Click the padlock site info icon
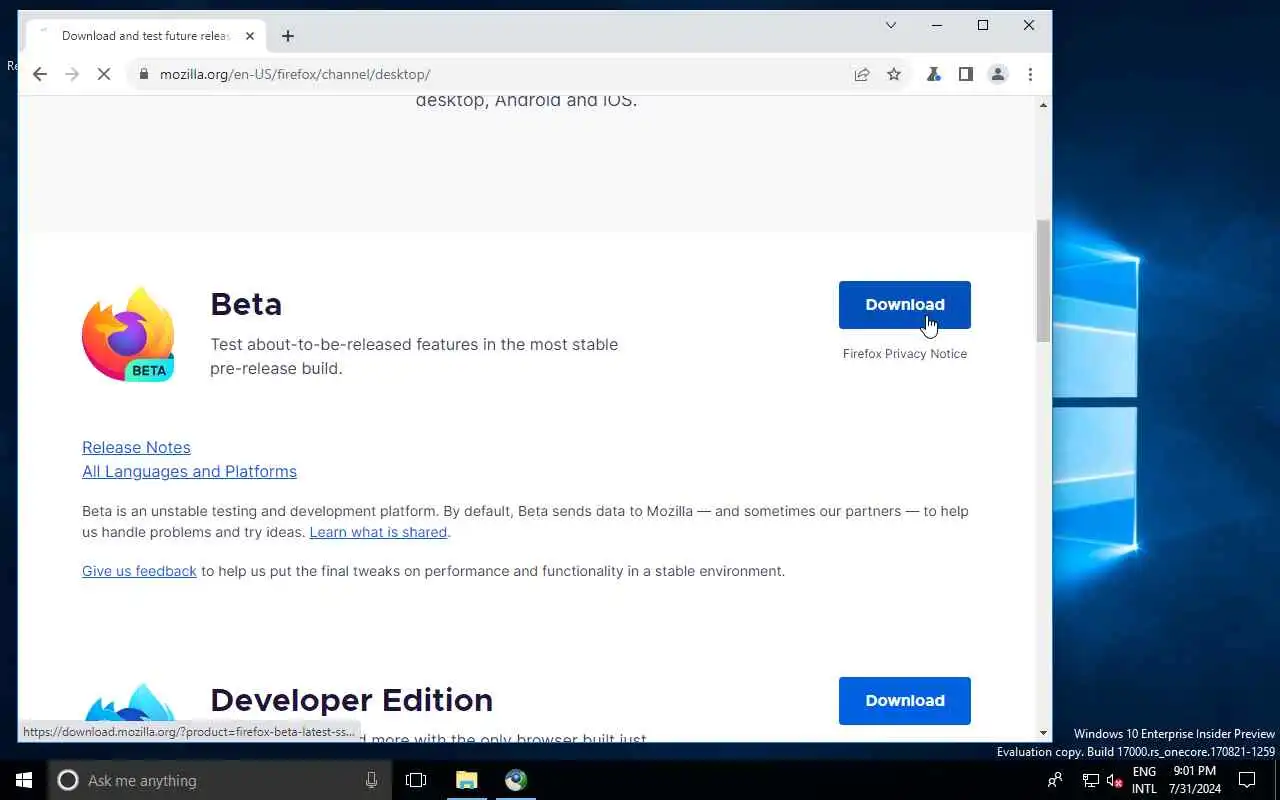This screenshot has height=800, width=1280. click(x=144, y=74)
